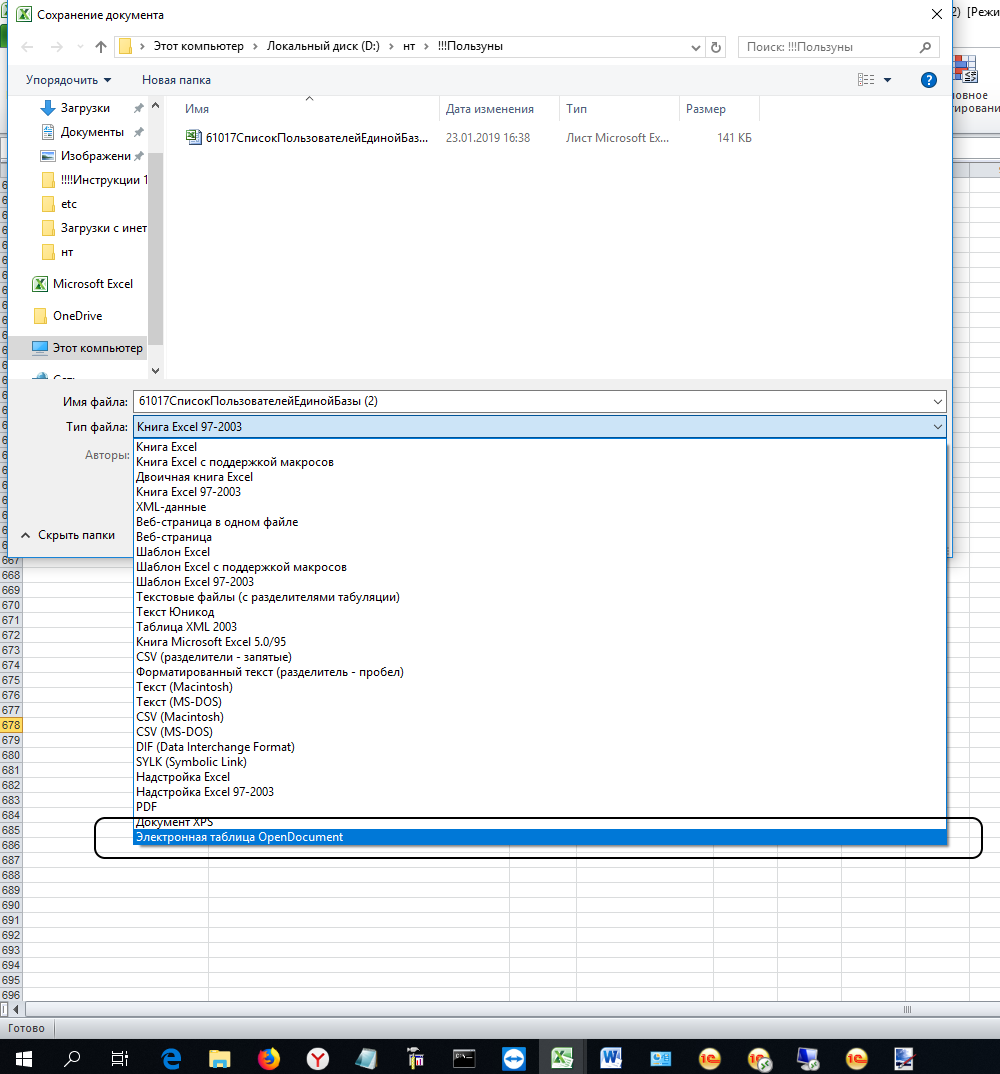Click the search field 'Поиск: !!!Пользуны'
Viewport: 1000px width, 1074px height.
pos(830,47)
